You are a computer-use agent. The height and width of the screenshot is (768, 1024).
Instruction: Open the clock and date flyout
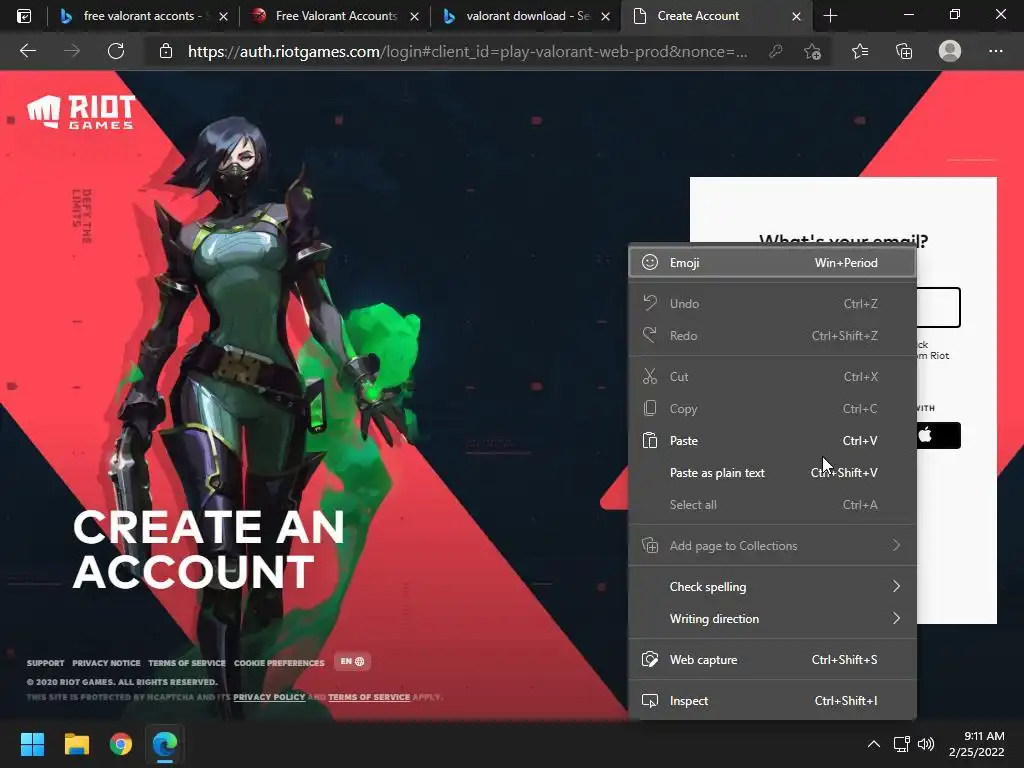(976, 744)
